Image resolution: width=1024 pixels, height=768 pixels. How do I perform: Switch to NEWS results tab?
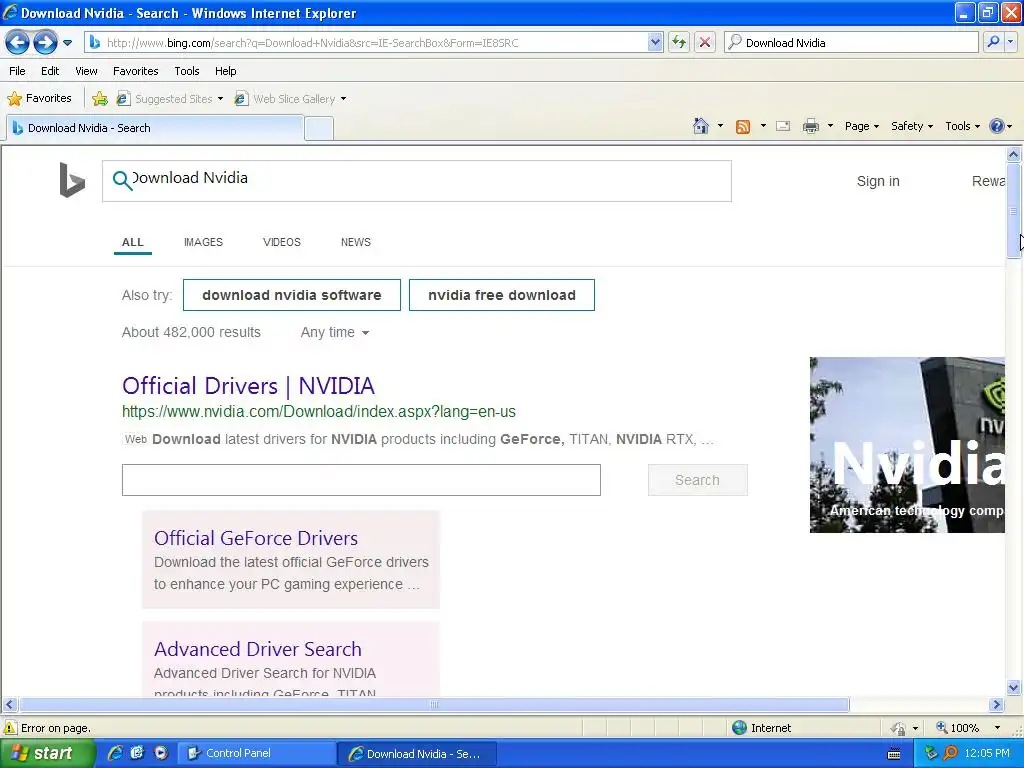click(x=355, y=242)
